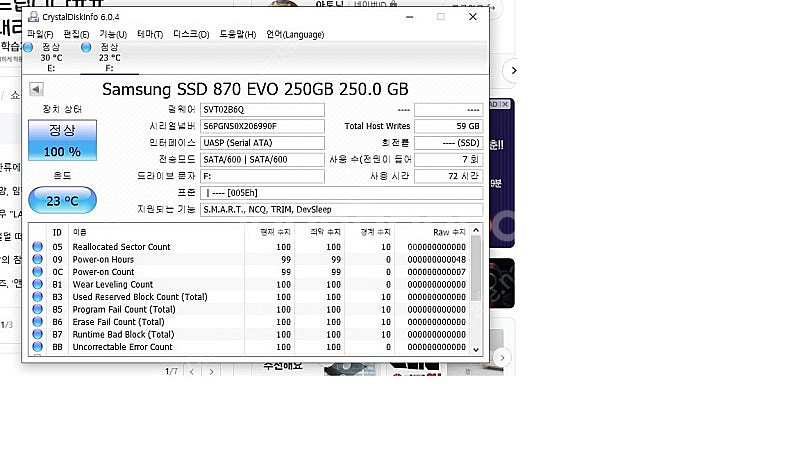Select Program Fail Count (Total) text
800x450 pixels.
(x=124, y=309)
